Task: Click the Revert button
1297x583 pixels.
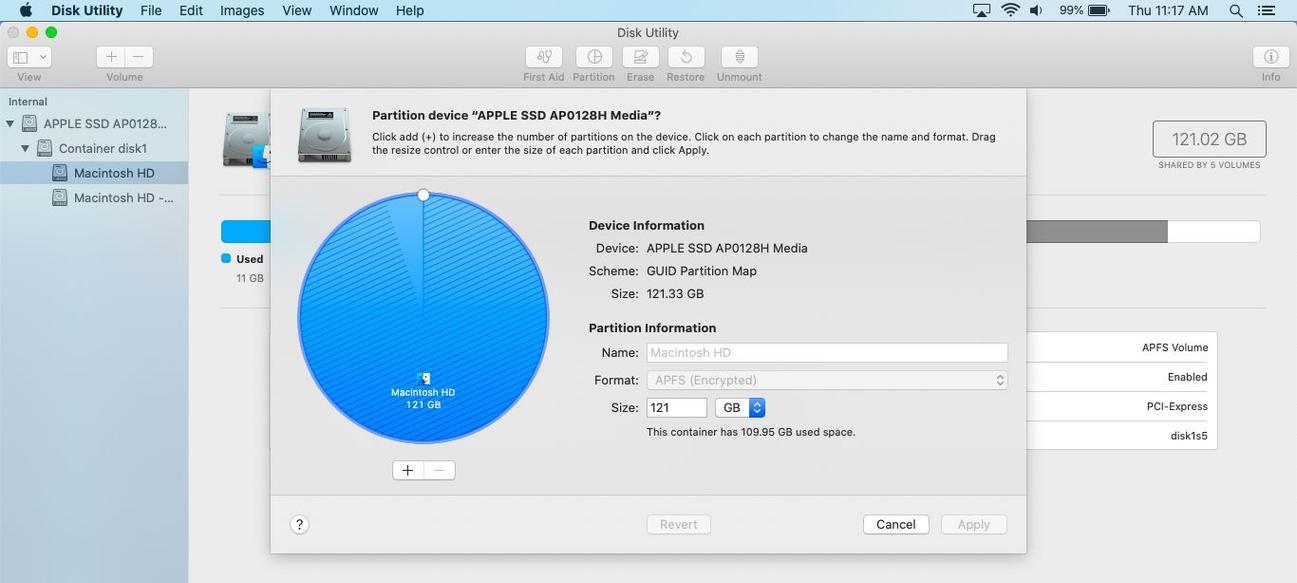Action: [x=679, y=524]
